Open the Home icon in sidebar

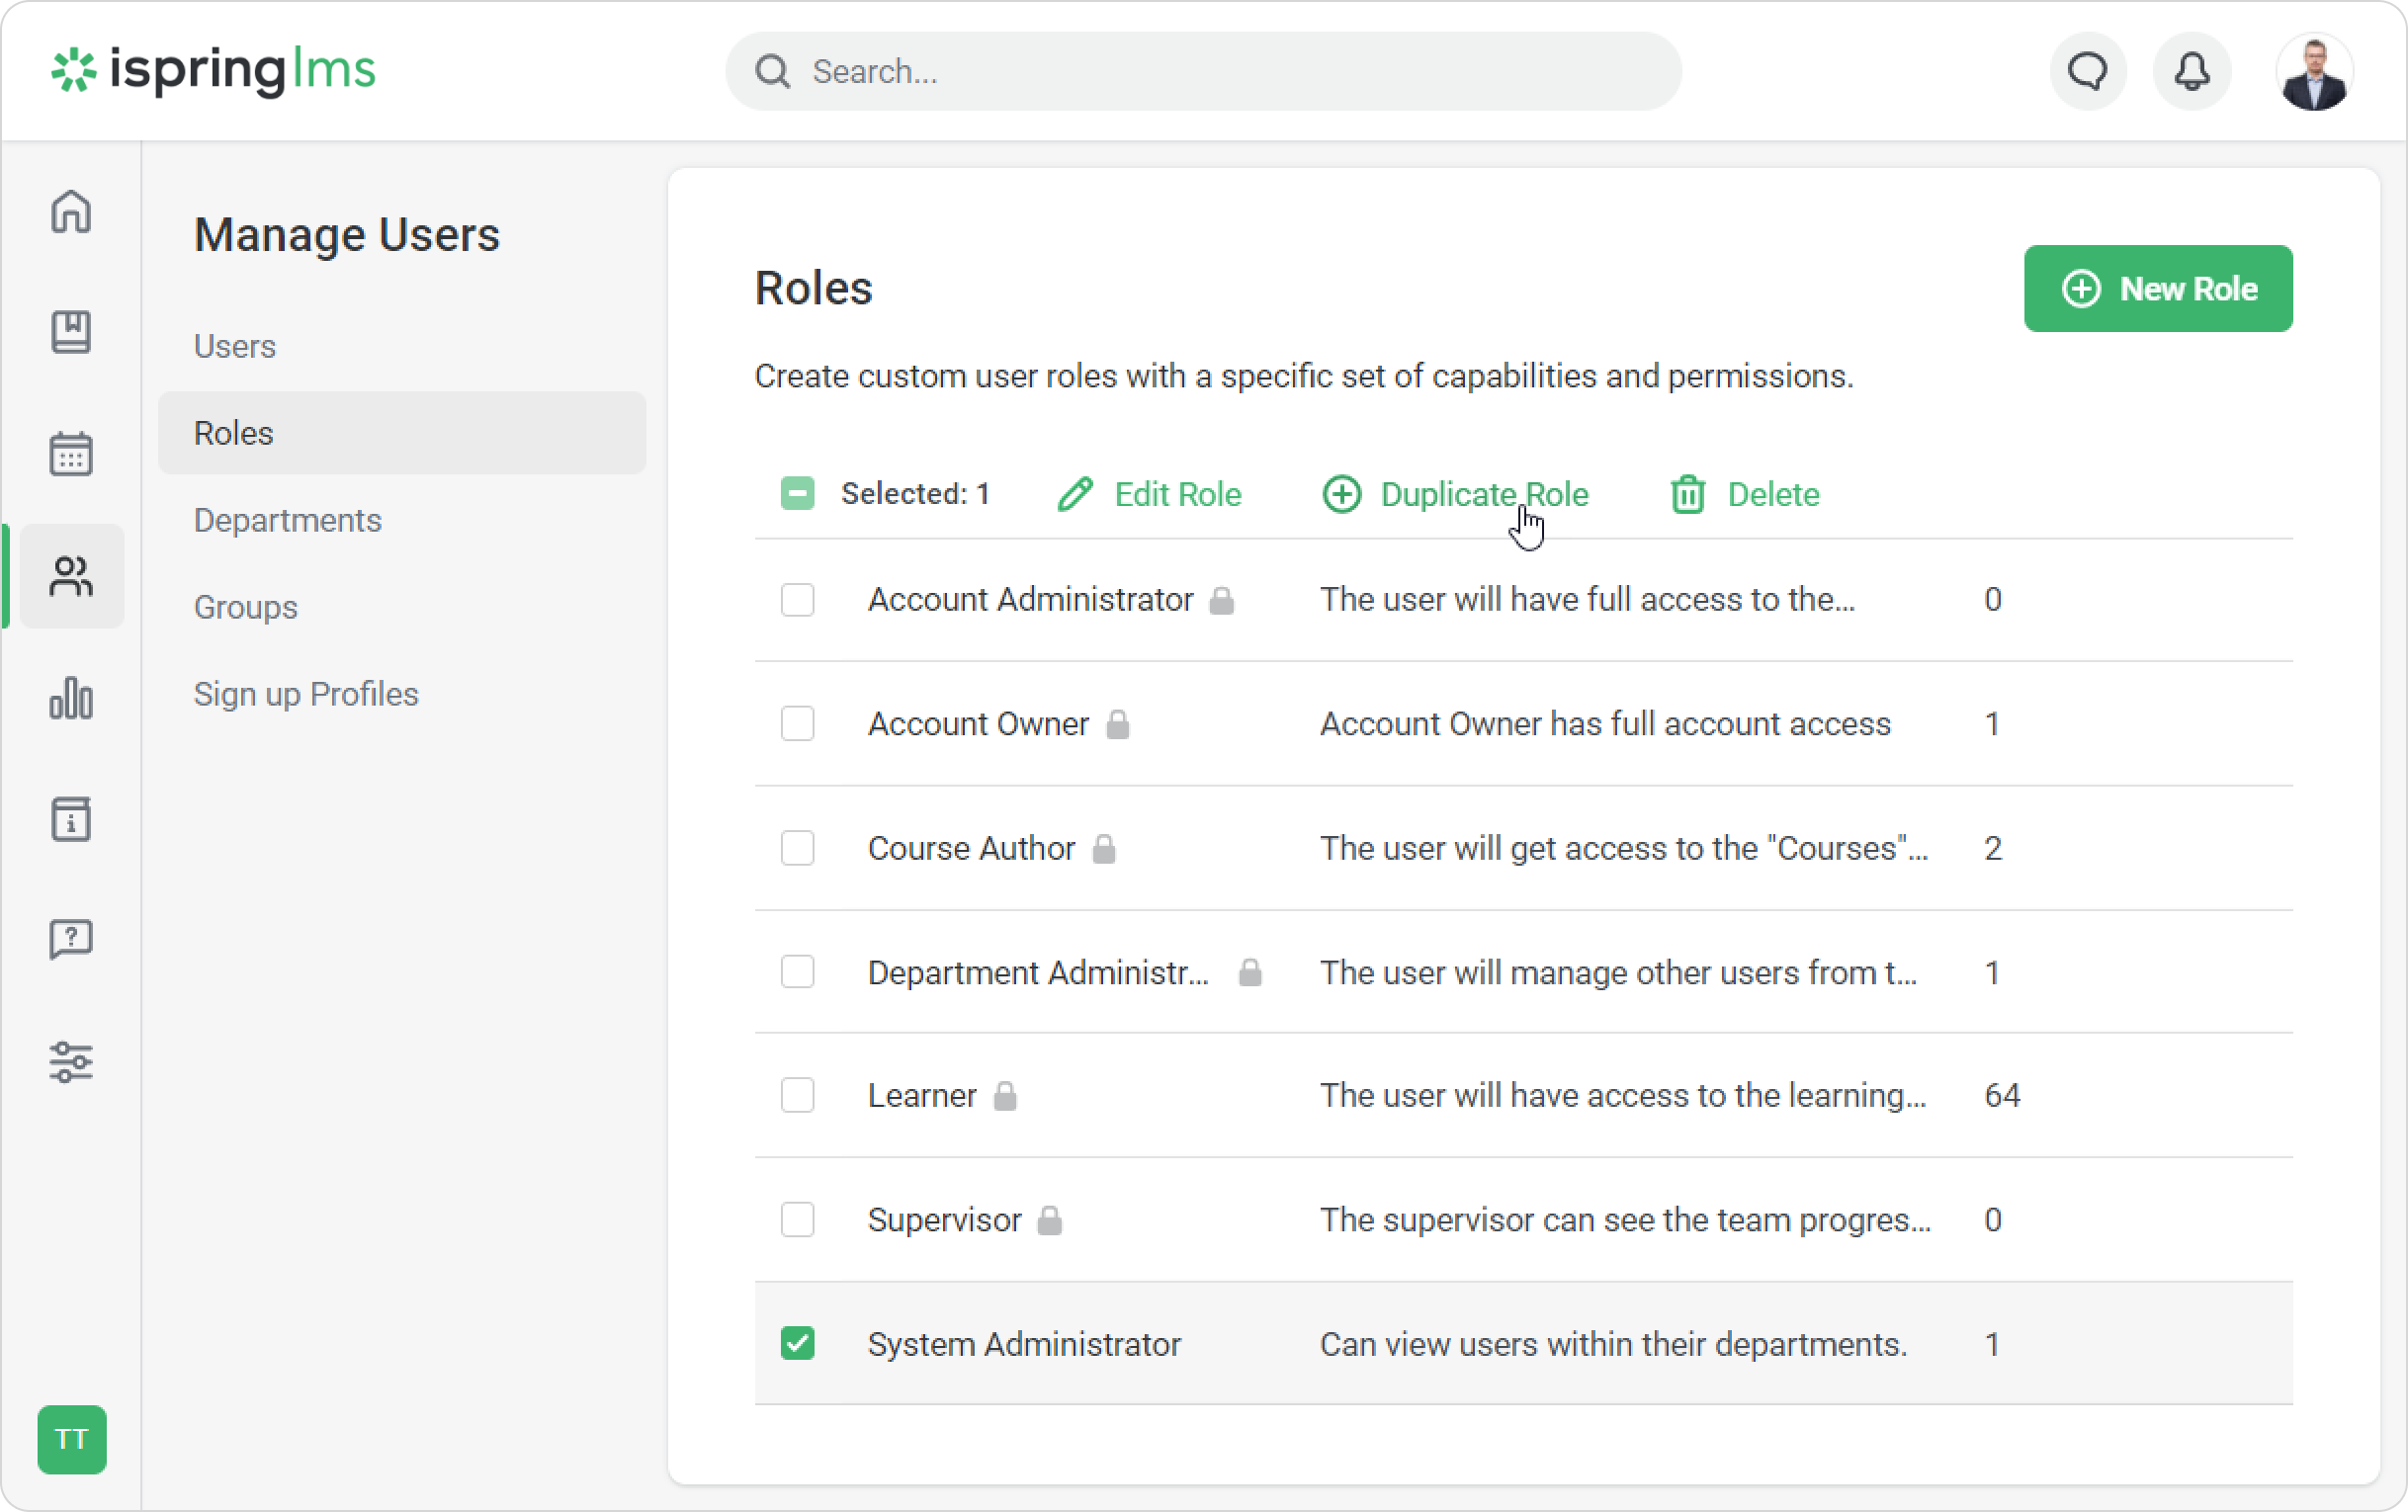tap(71, 212)
